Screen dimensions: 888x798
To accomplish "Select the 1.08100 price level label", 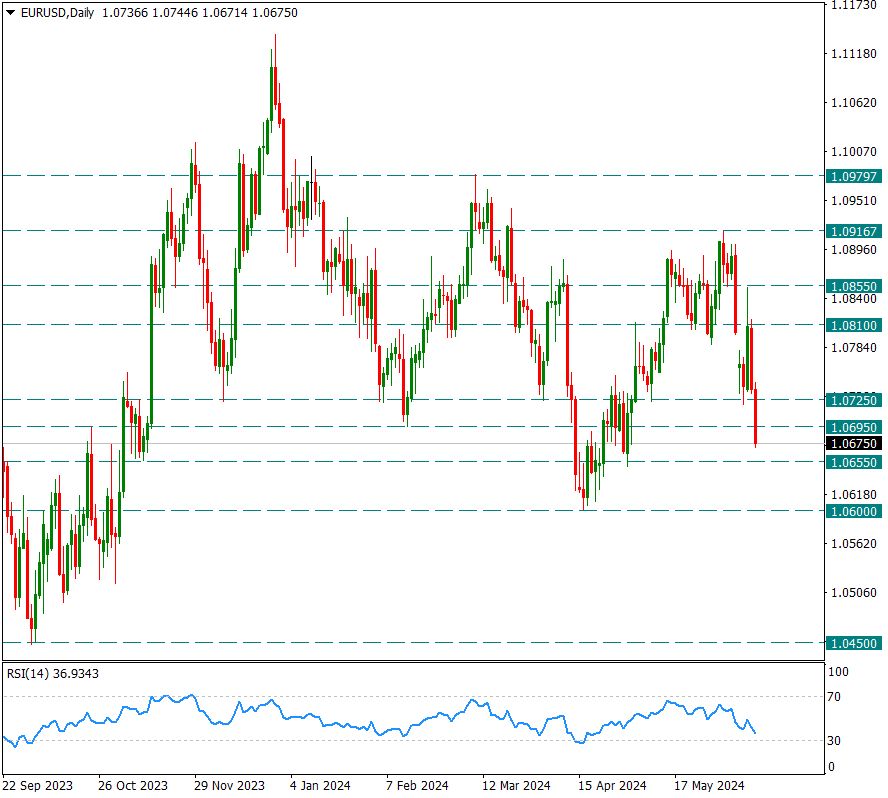I will [853, 325].
